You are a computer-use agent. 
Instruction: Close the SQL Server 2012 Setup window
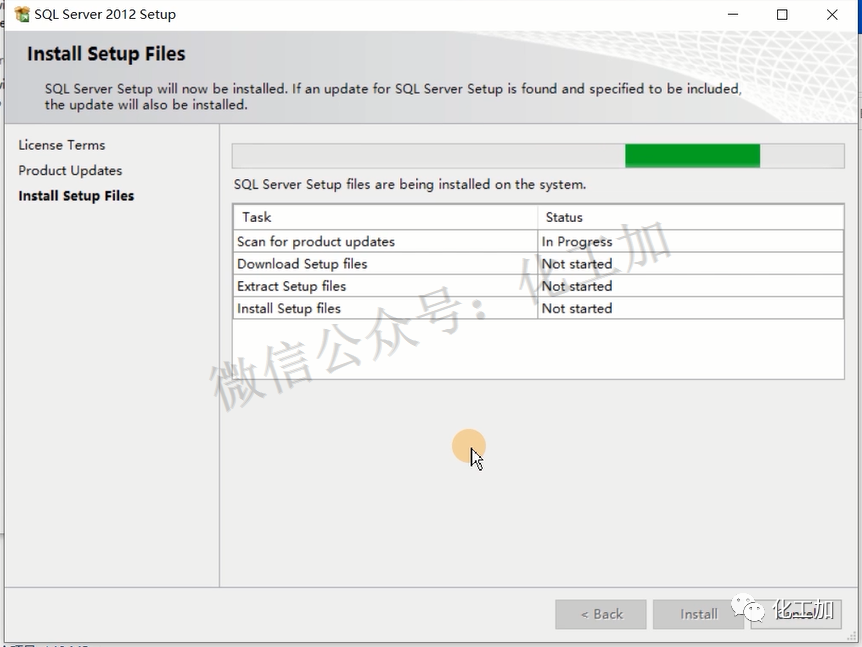point(832,14)
